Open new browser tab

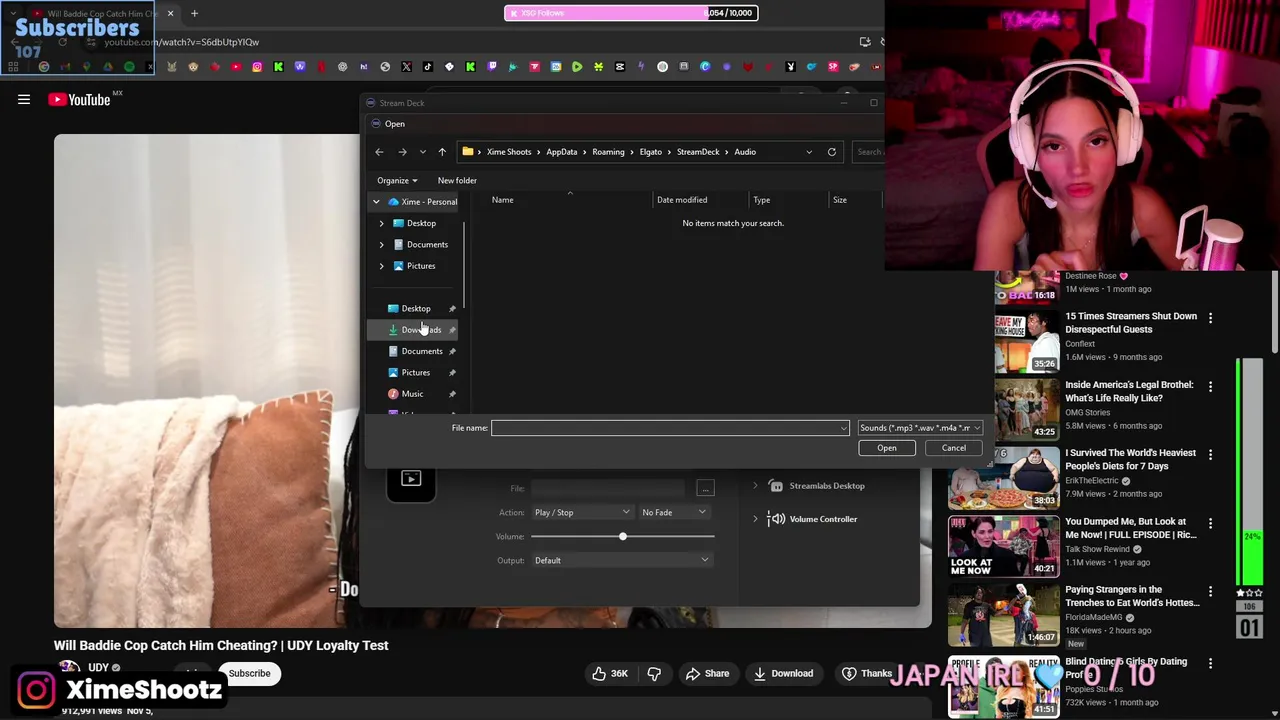[x=194, y=13]
